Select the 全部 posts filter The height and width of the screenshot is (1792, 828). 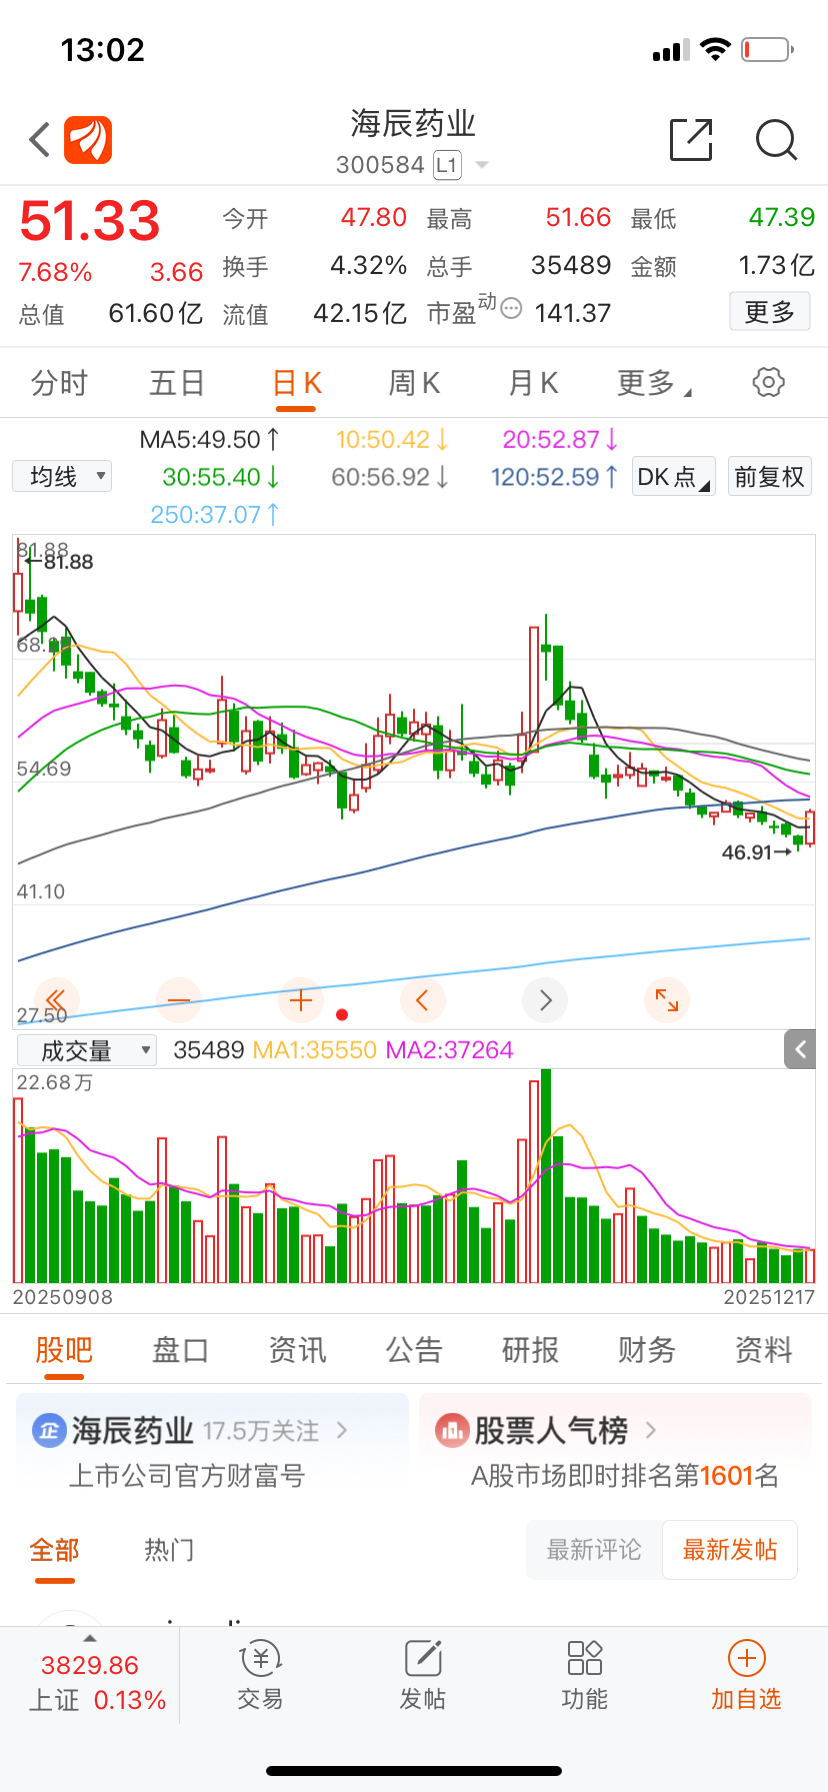[54, 1550]
